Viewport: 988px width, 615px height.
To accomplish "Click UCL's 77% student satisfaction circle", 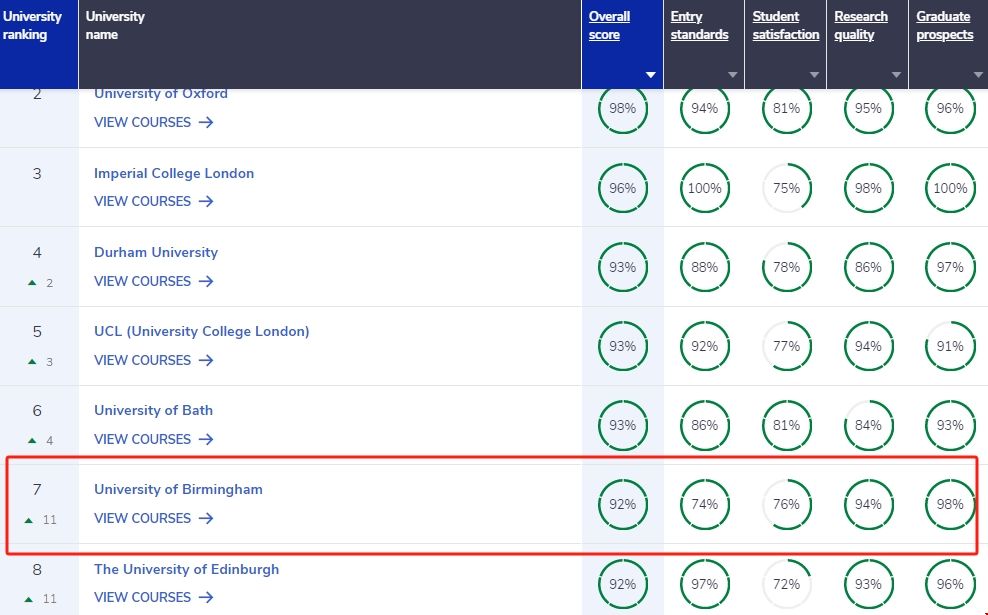I will click(786, 346).
